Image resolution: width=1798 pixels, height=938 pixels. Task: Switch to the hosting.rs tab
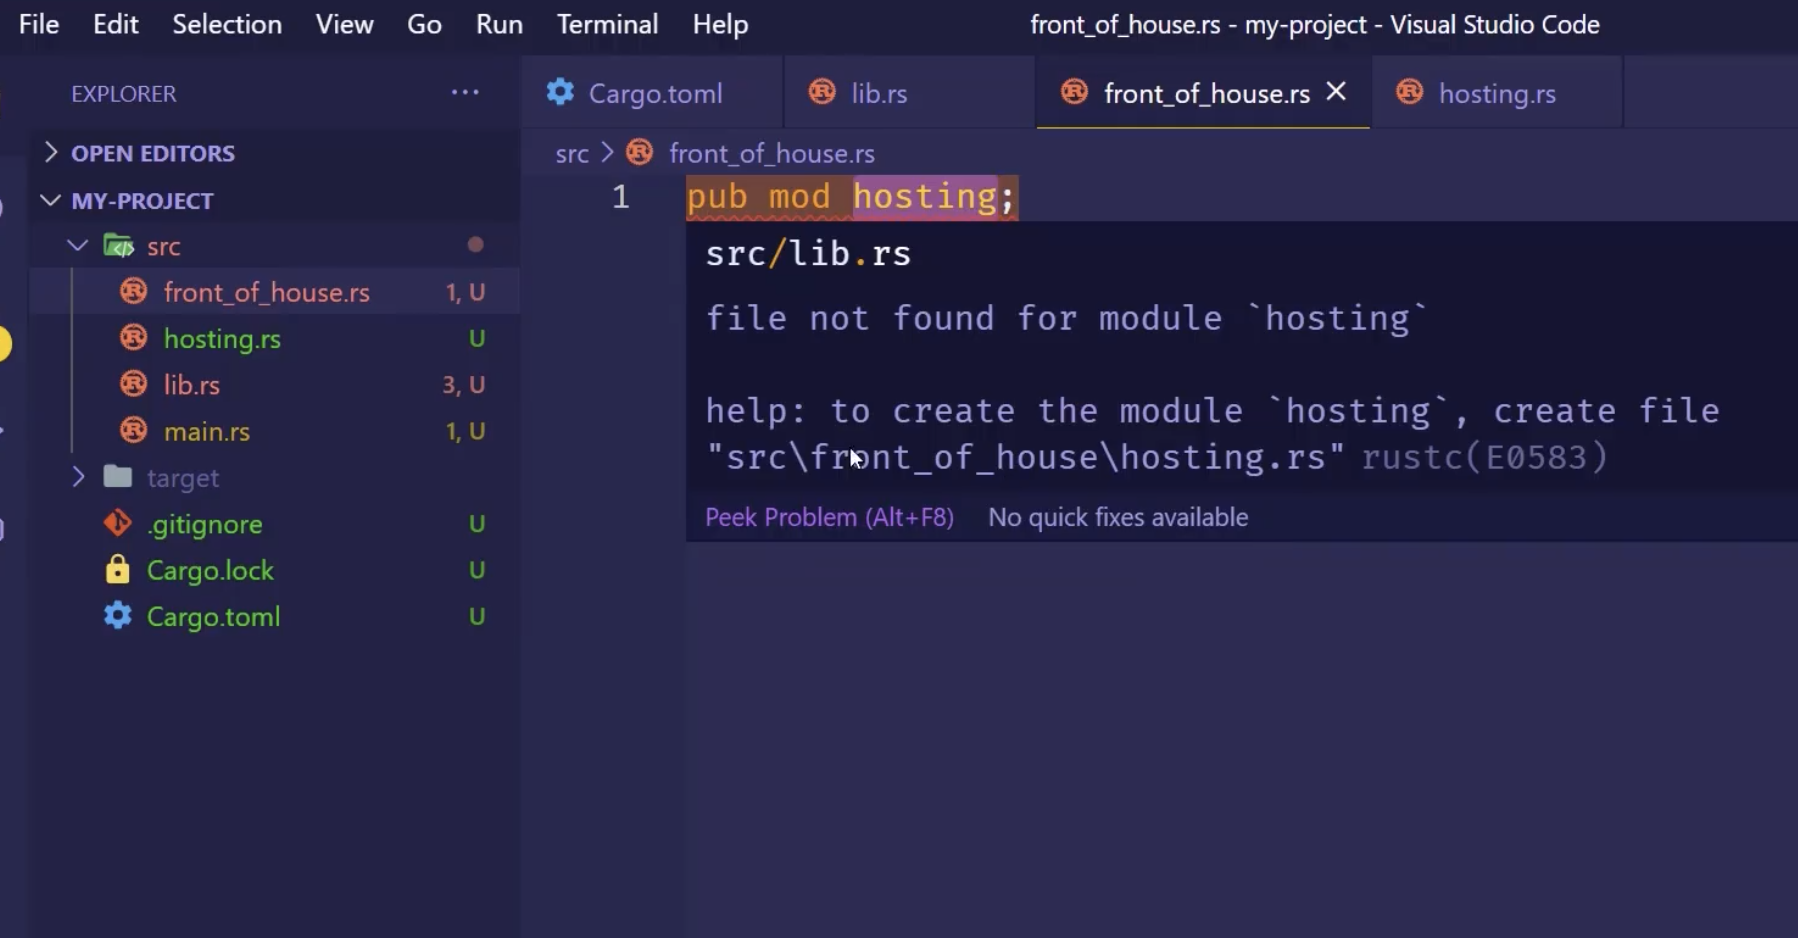(1496, 93)
